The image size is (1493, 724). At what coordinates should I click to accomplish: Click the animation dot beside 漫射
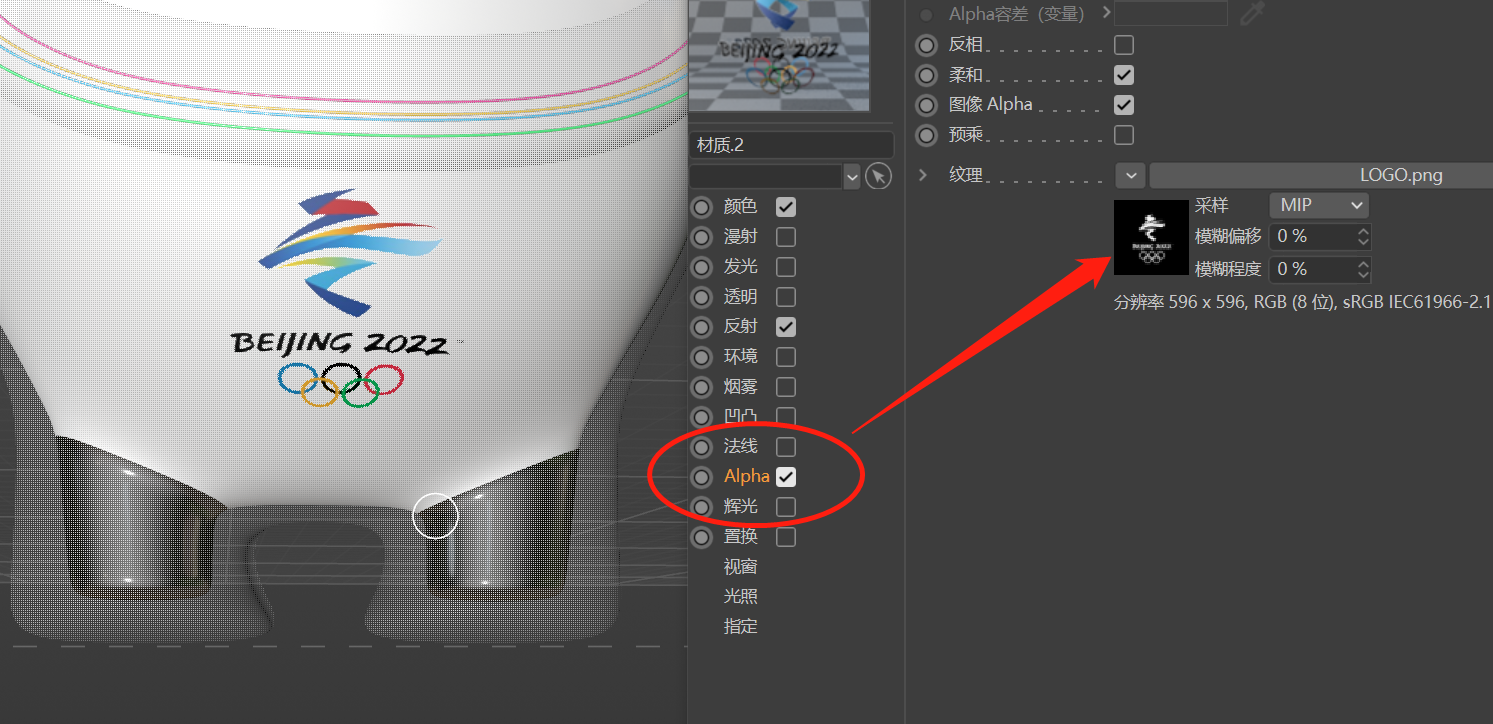(703, 237)
